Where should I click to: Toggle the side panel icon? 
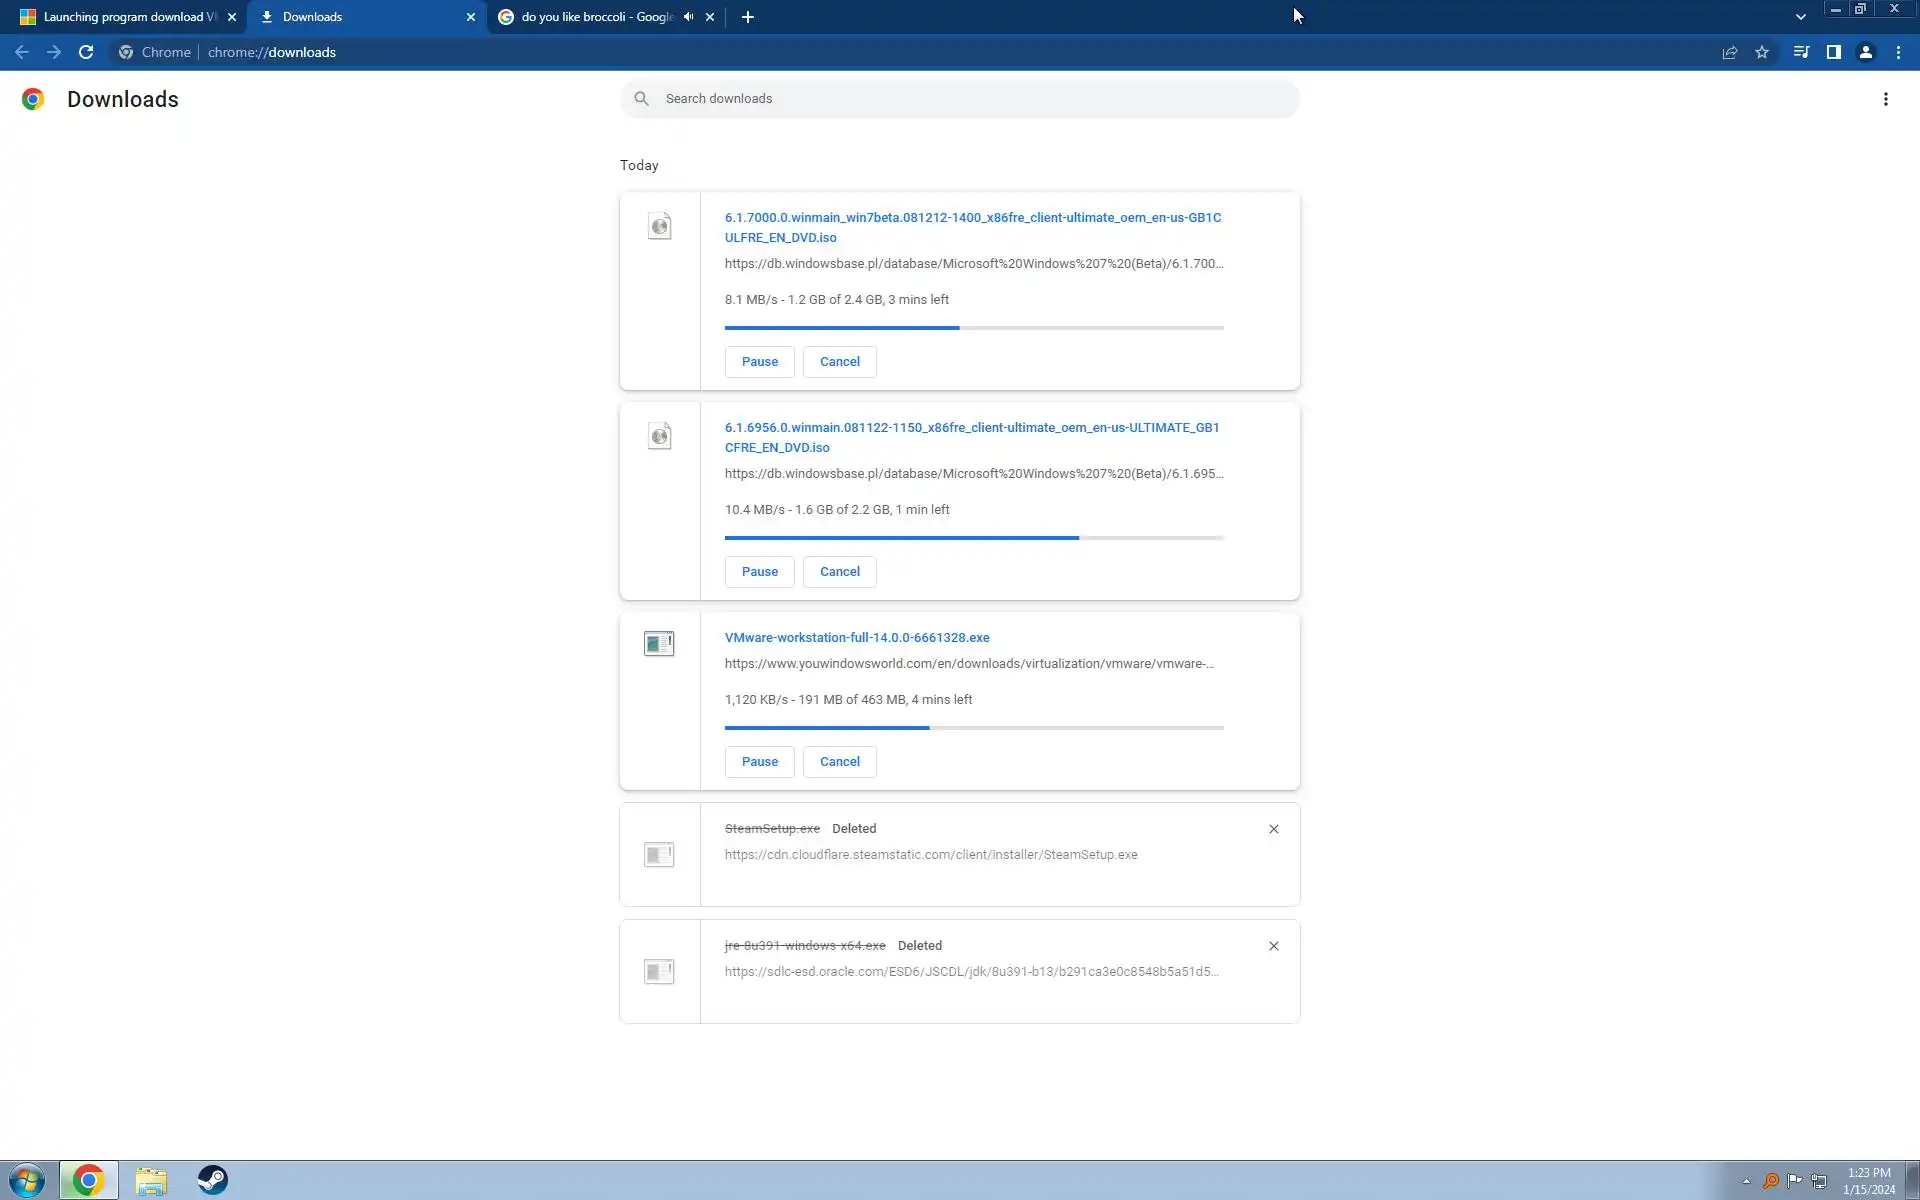[1833, 52]
